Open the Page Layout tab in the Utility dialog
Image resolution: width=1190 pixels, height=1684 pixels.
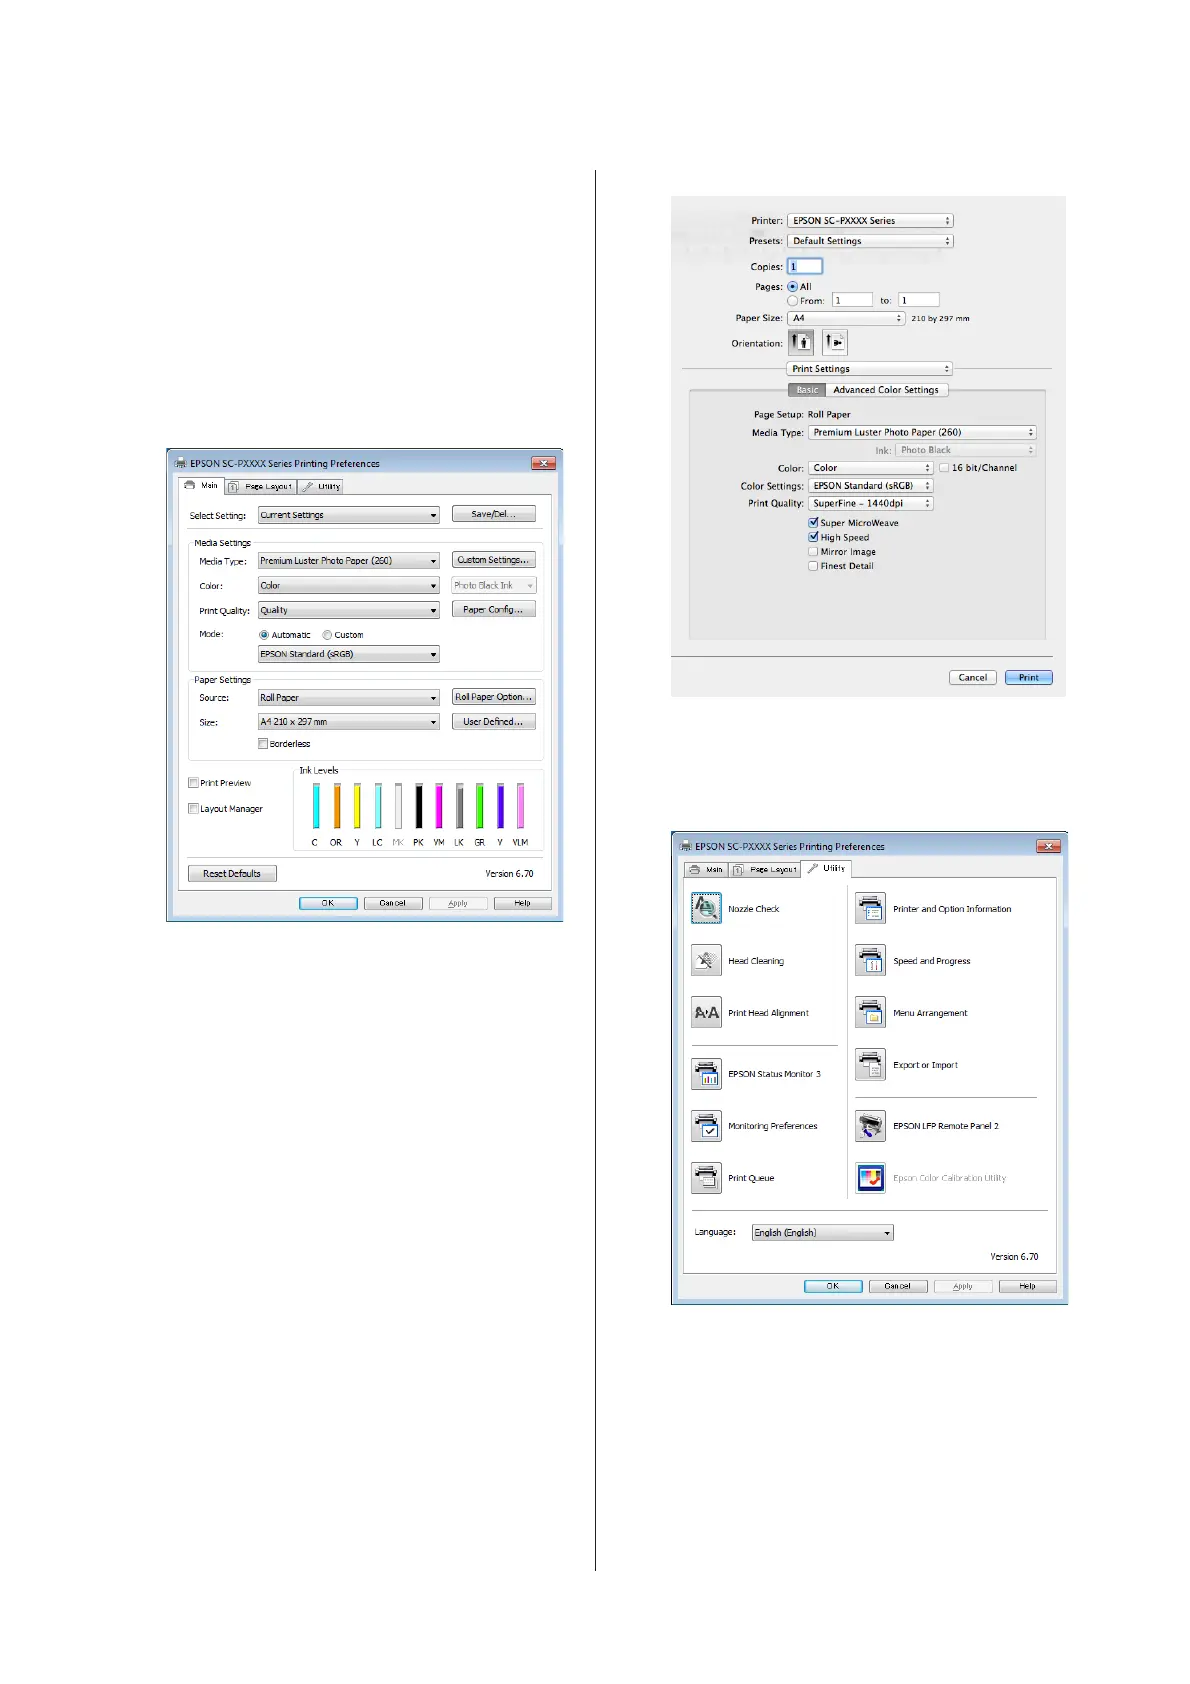[765, 869]
